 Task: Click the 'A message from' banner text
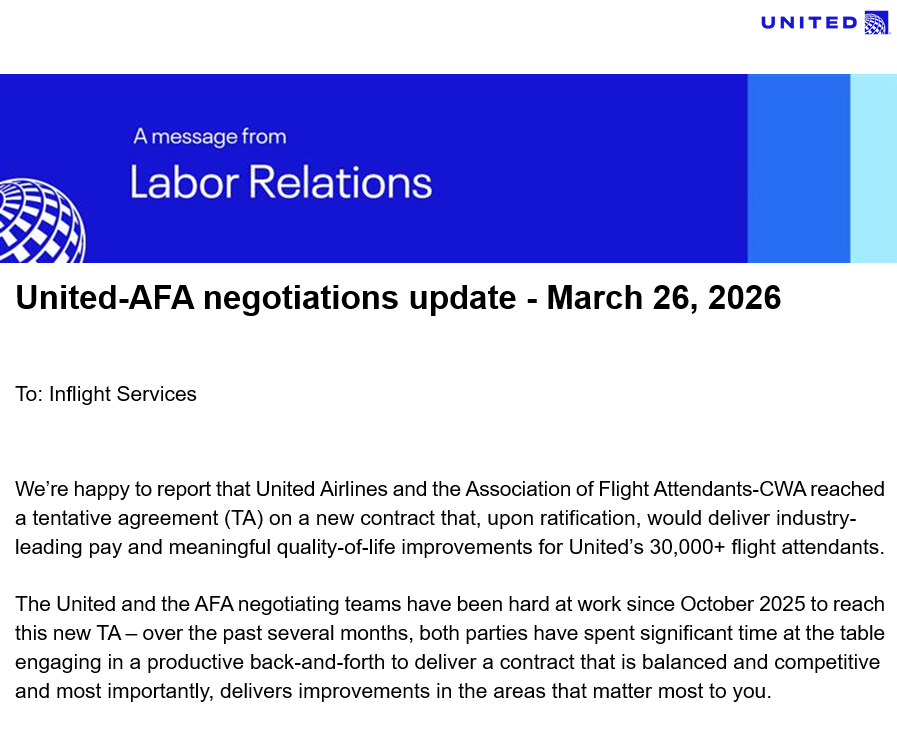pos(210,137)
